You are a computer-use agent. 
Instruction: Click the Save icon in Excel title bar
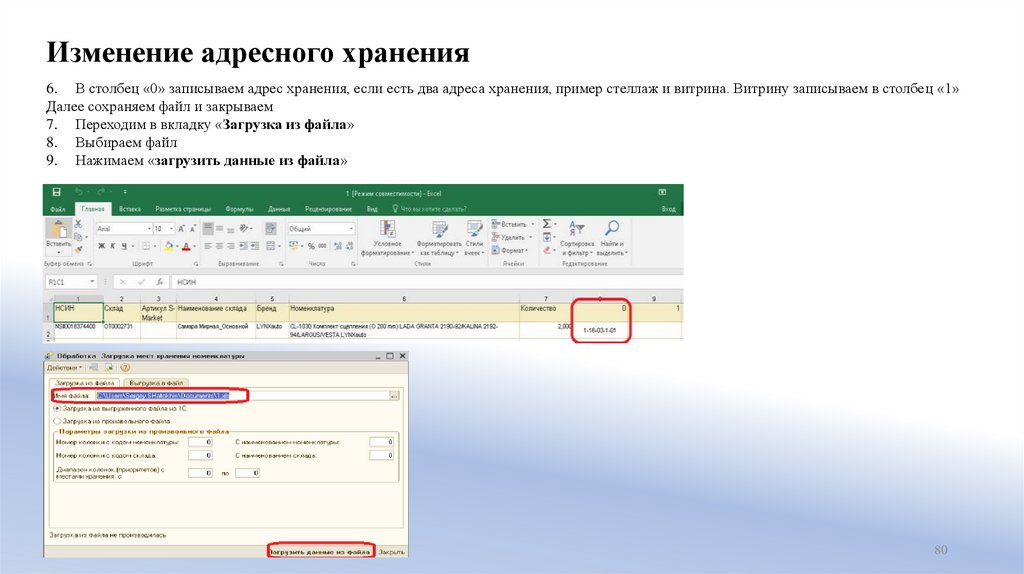coord(57,192)
